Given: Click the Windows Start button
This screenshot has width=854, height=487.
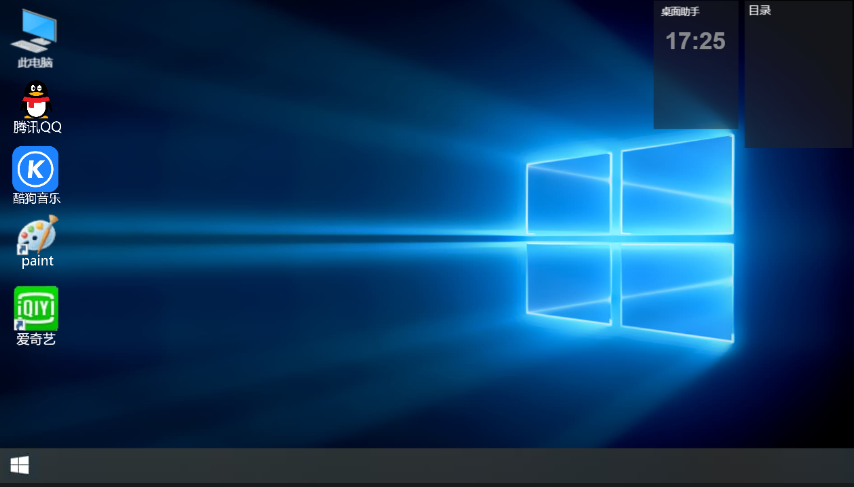Looking at the screenshot, I should pos(20,465).
